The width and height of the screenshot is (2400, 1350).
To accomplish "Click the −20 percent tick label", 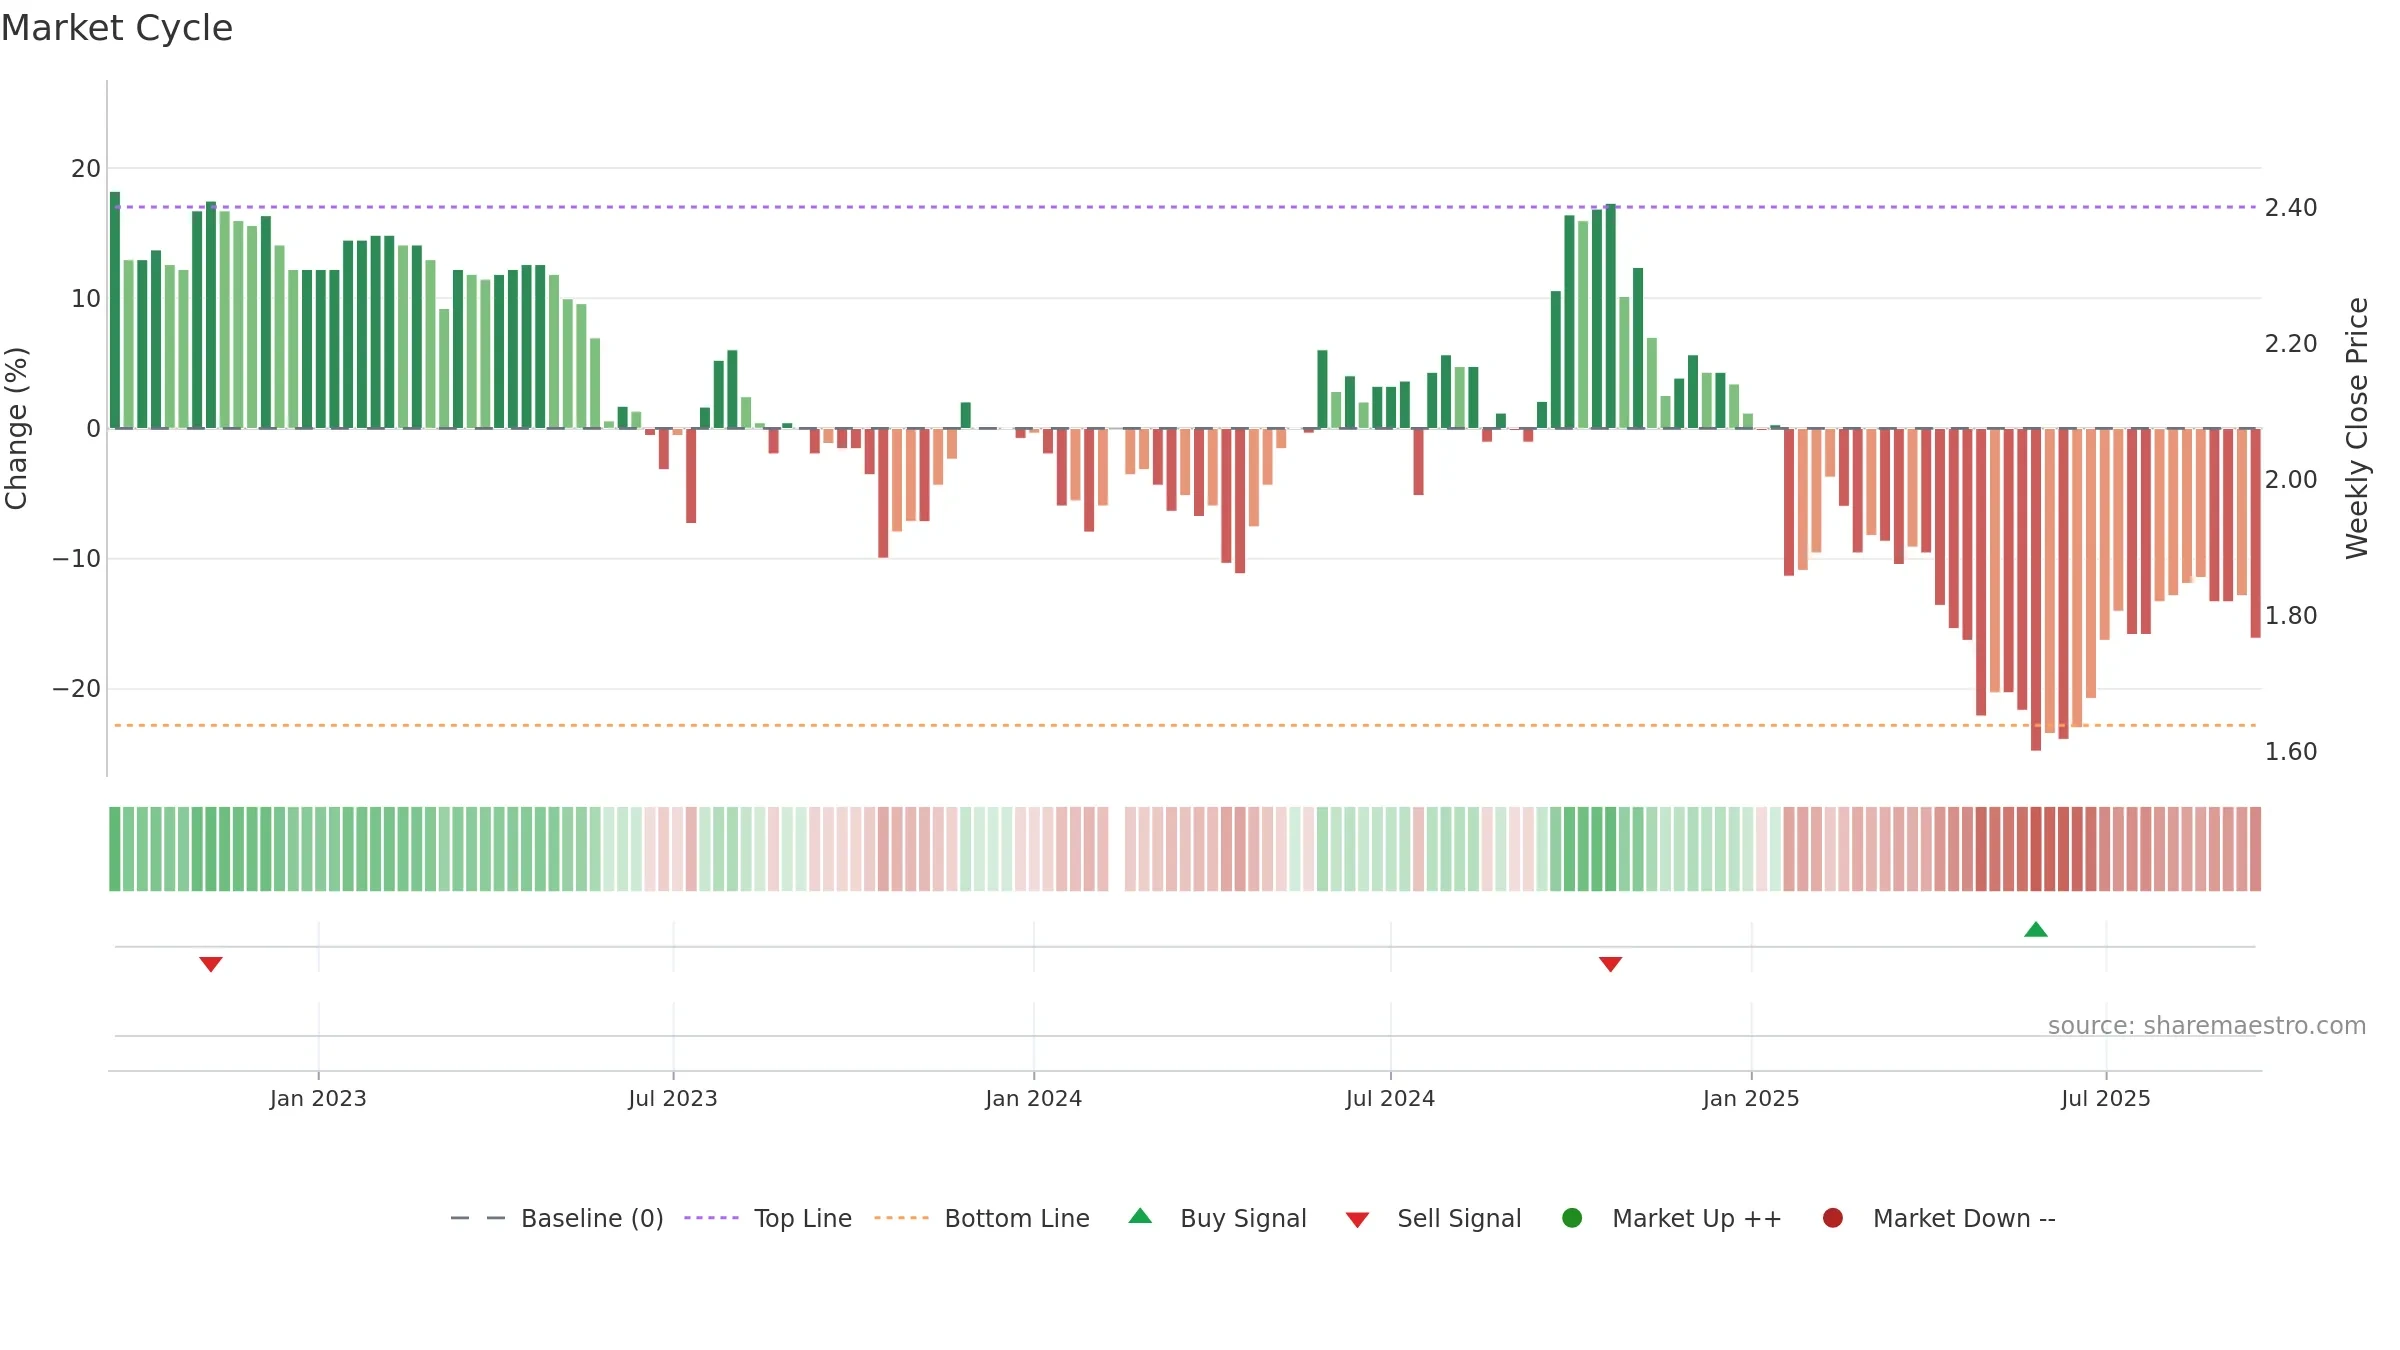I will coord(77,689).
